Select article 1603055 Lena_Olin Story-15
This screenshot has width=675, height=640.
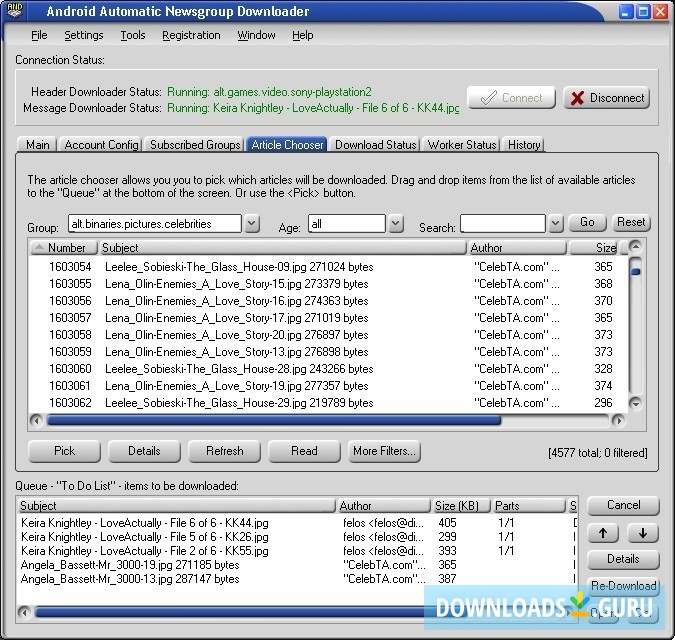point(328,284)
